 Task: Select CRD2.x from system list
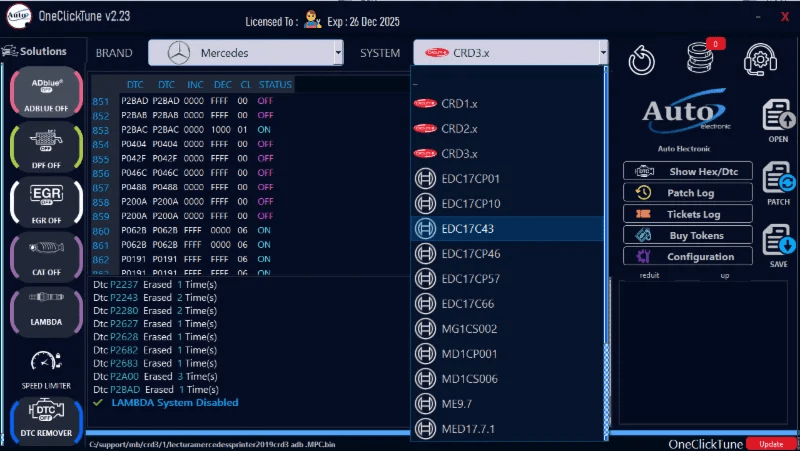click(x=508, y=129)
